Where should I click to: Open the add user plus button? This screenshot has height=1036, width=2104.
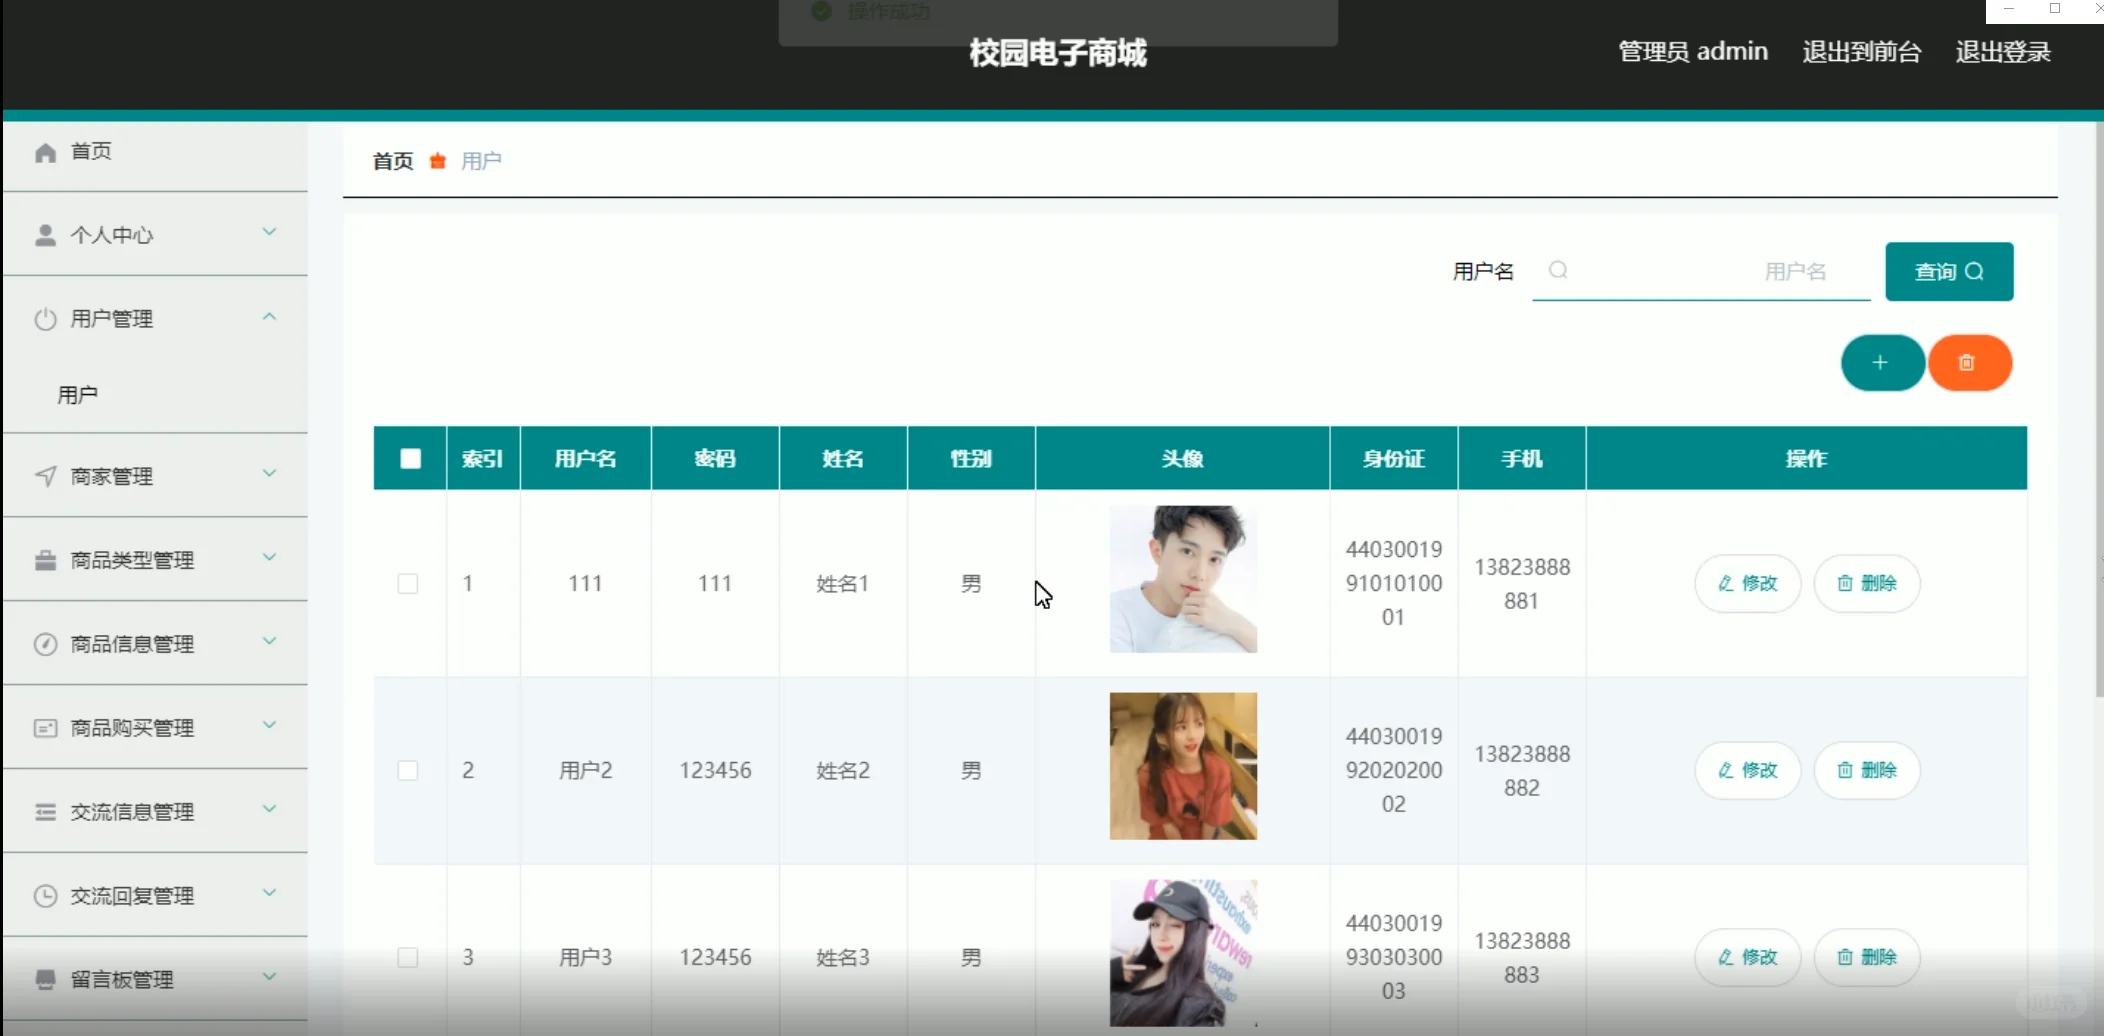pyautogui.click(x=1881, y=363)
